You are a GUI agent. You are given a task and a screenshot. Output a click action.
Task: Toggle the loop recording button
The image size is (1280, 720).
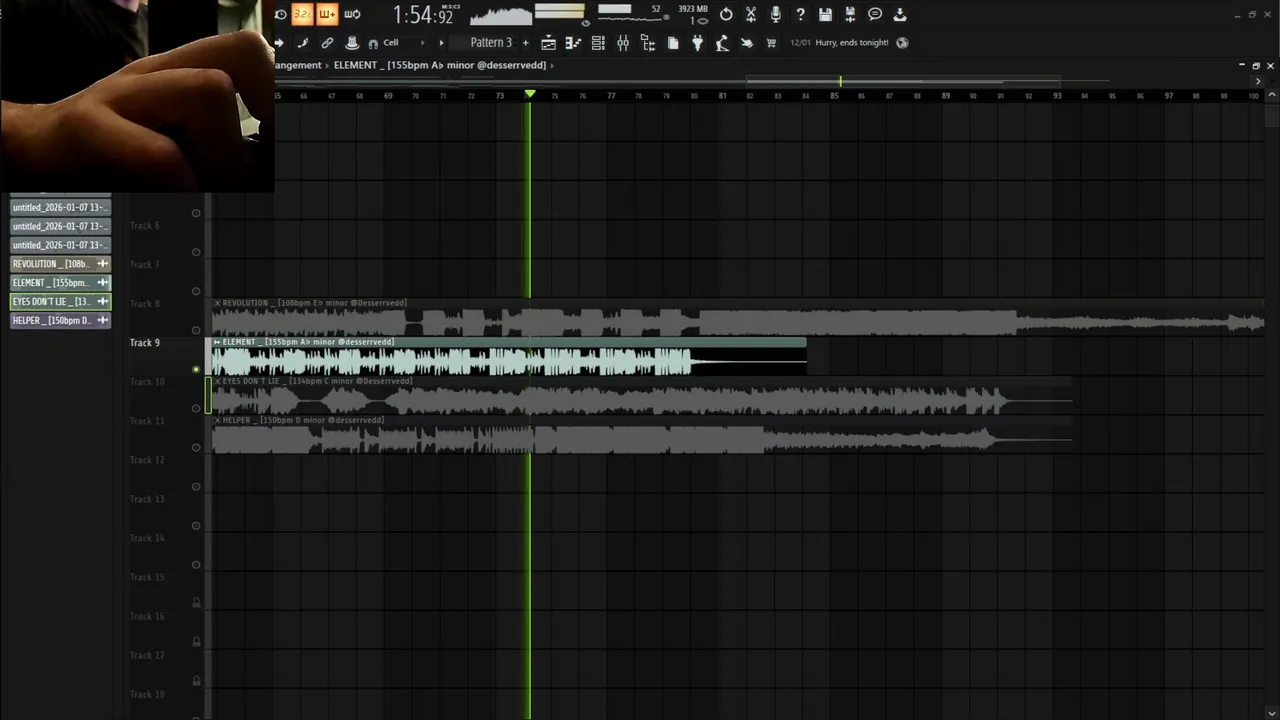click(x=352, y=14)
